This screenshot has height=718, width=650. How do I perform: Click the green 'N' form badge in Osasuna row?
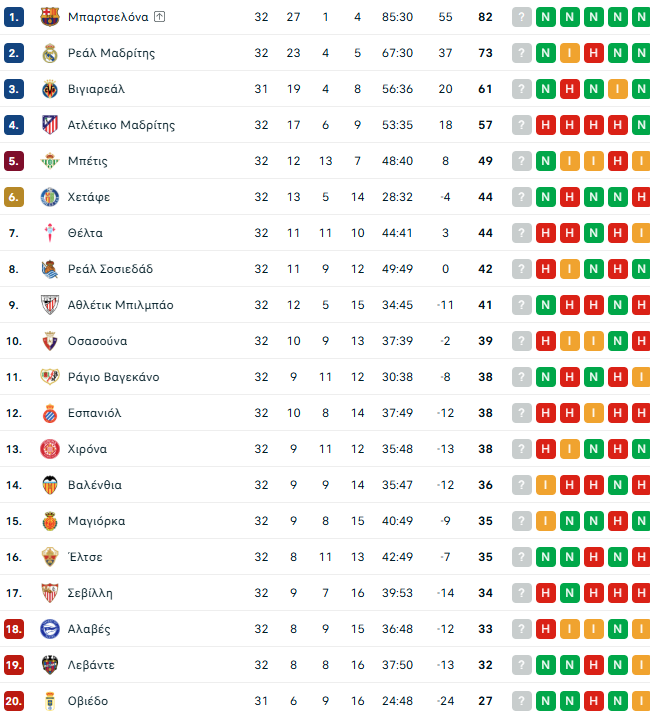pyautogui.click(x=617, y=341)
